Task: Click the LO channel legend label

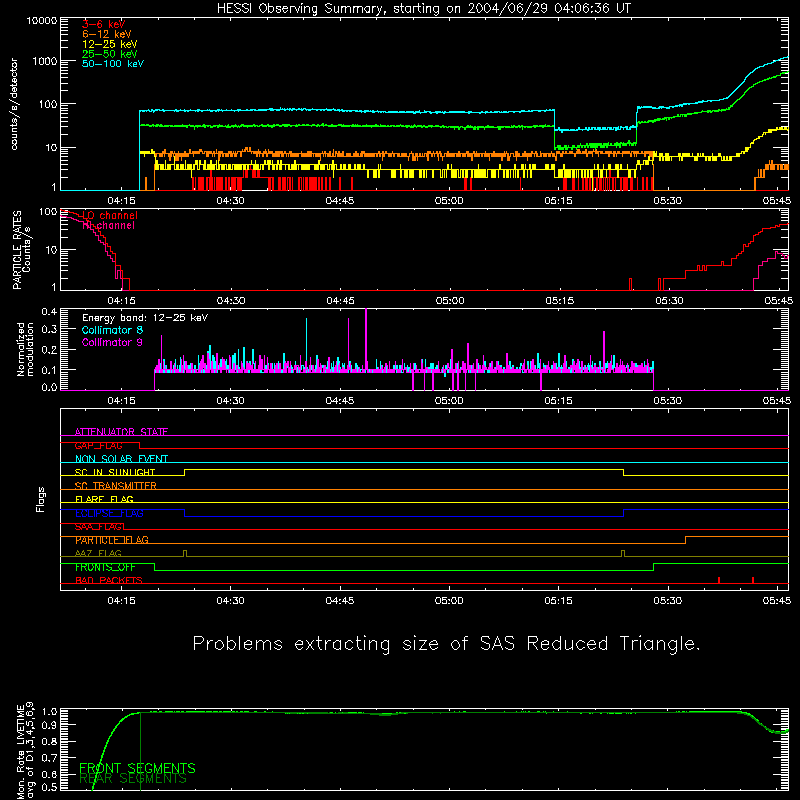Action: [110, 215]
